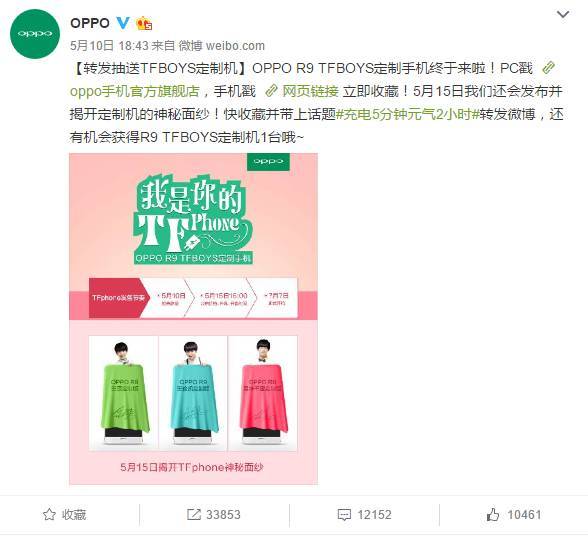This screenshot has width=588, height=537.
Task: Click the 微博 weibo.com source link
Action: pyautogui.click(x=222, y=46)
